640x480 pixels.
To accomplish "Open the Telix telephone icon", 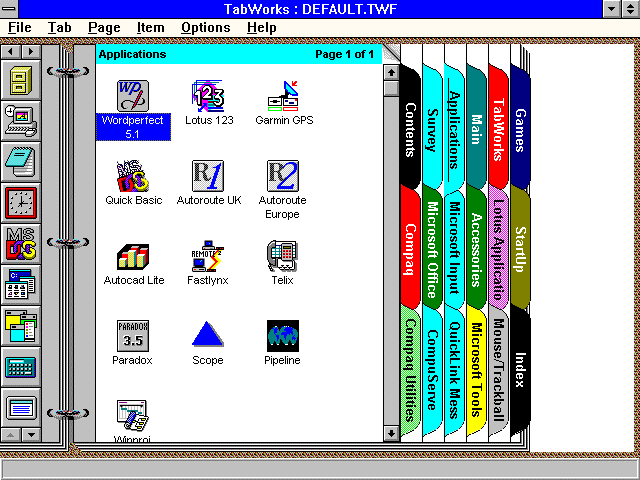I will 283,256.
